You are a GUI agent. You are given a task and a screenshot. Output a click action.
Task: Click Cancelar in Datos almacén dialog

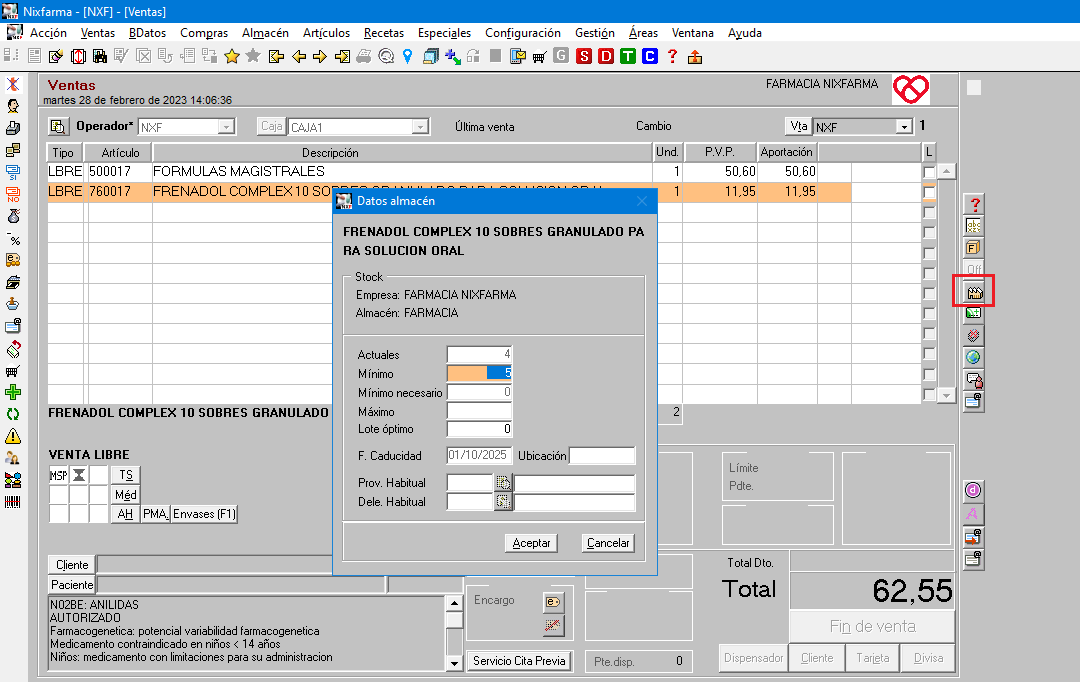click(608, 543)
